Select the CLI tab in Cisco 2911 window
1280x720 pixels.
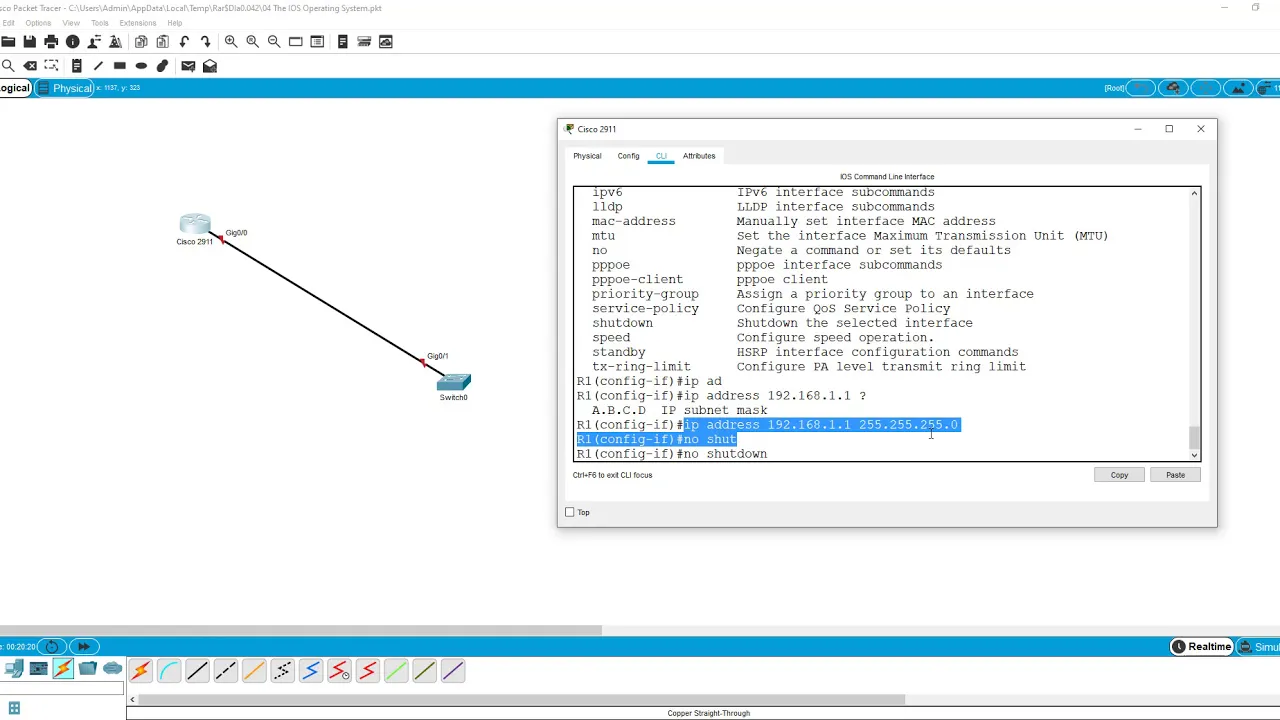[661, 156]
